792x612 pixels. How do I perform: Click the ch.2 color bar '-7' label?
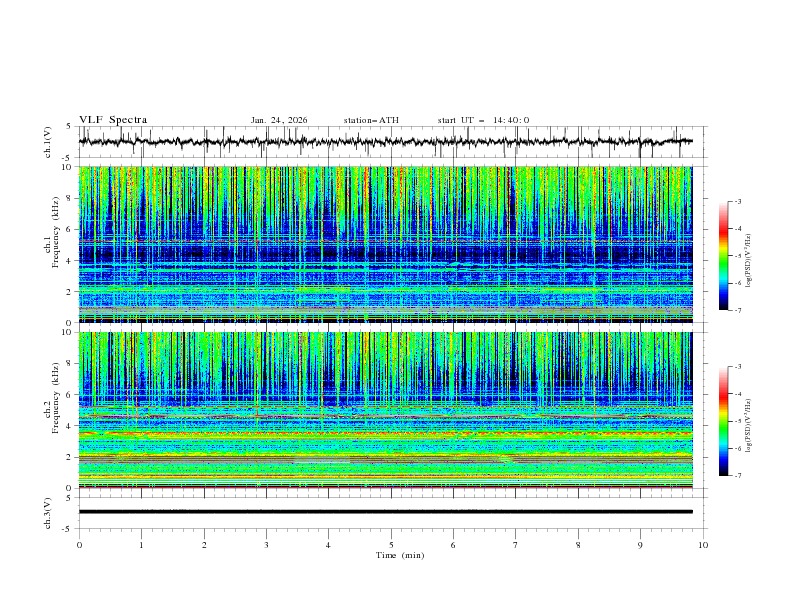[737, 476]
